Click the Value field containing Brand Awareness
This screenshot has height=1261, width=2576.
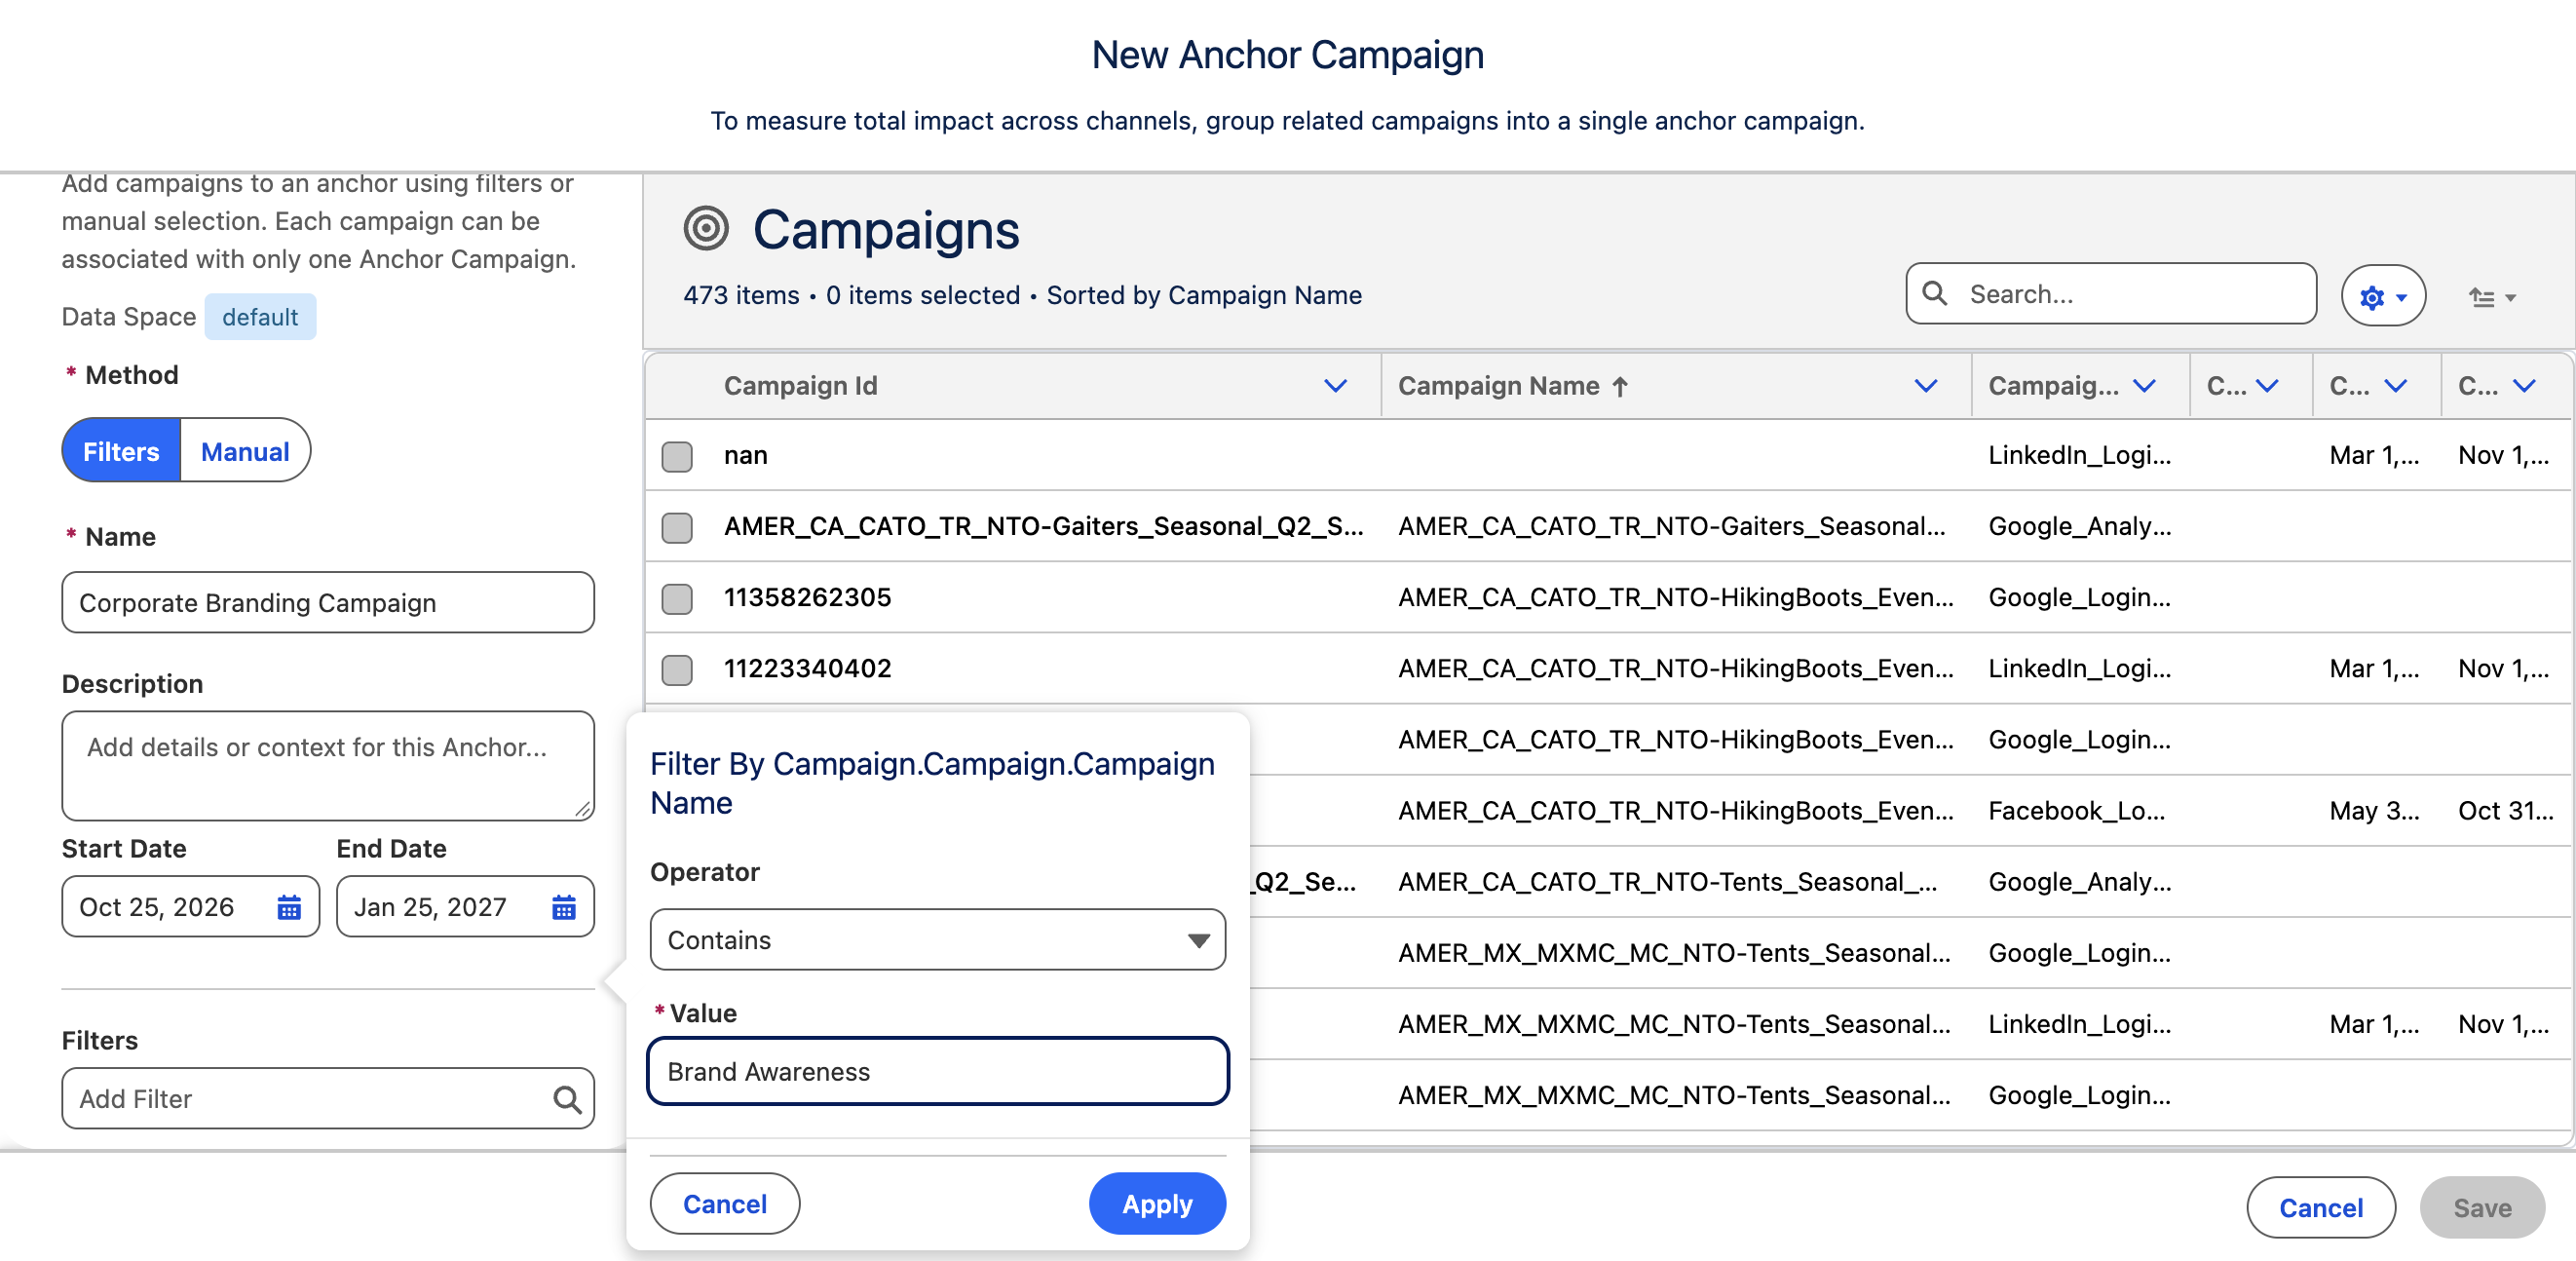[937, 1072]
